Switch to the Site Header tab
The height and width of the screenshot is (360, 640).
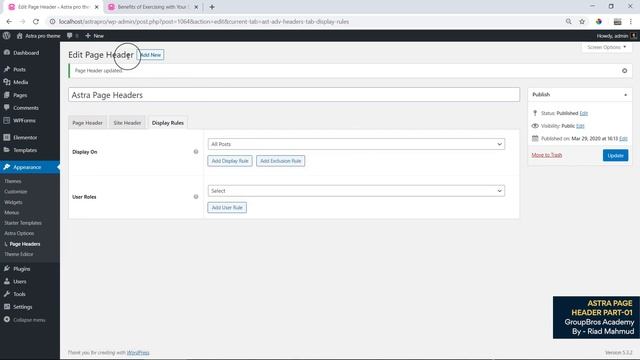127,123
